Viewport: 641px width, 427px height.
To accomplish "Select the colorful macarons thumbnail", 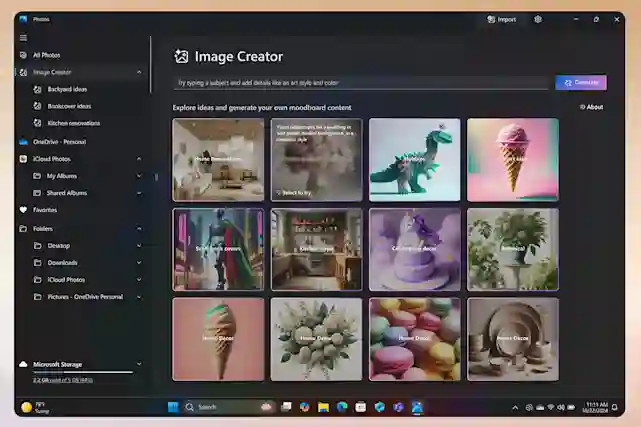I will point(415,340).
